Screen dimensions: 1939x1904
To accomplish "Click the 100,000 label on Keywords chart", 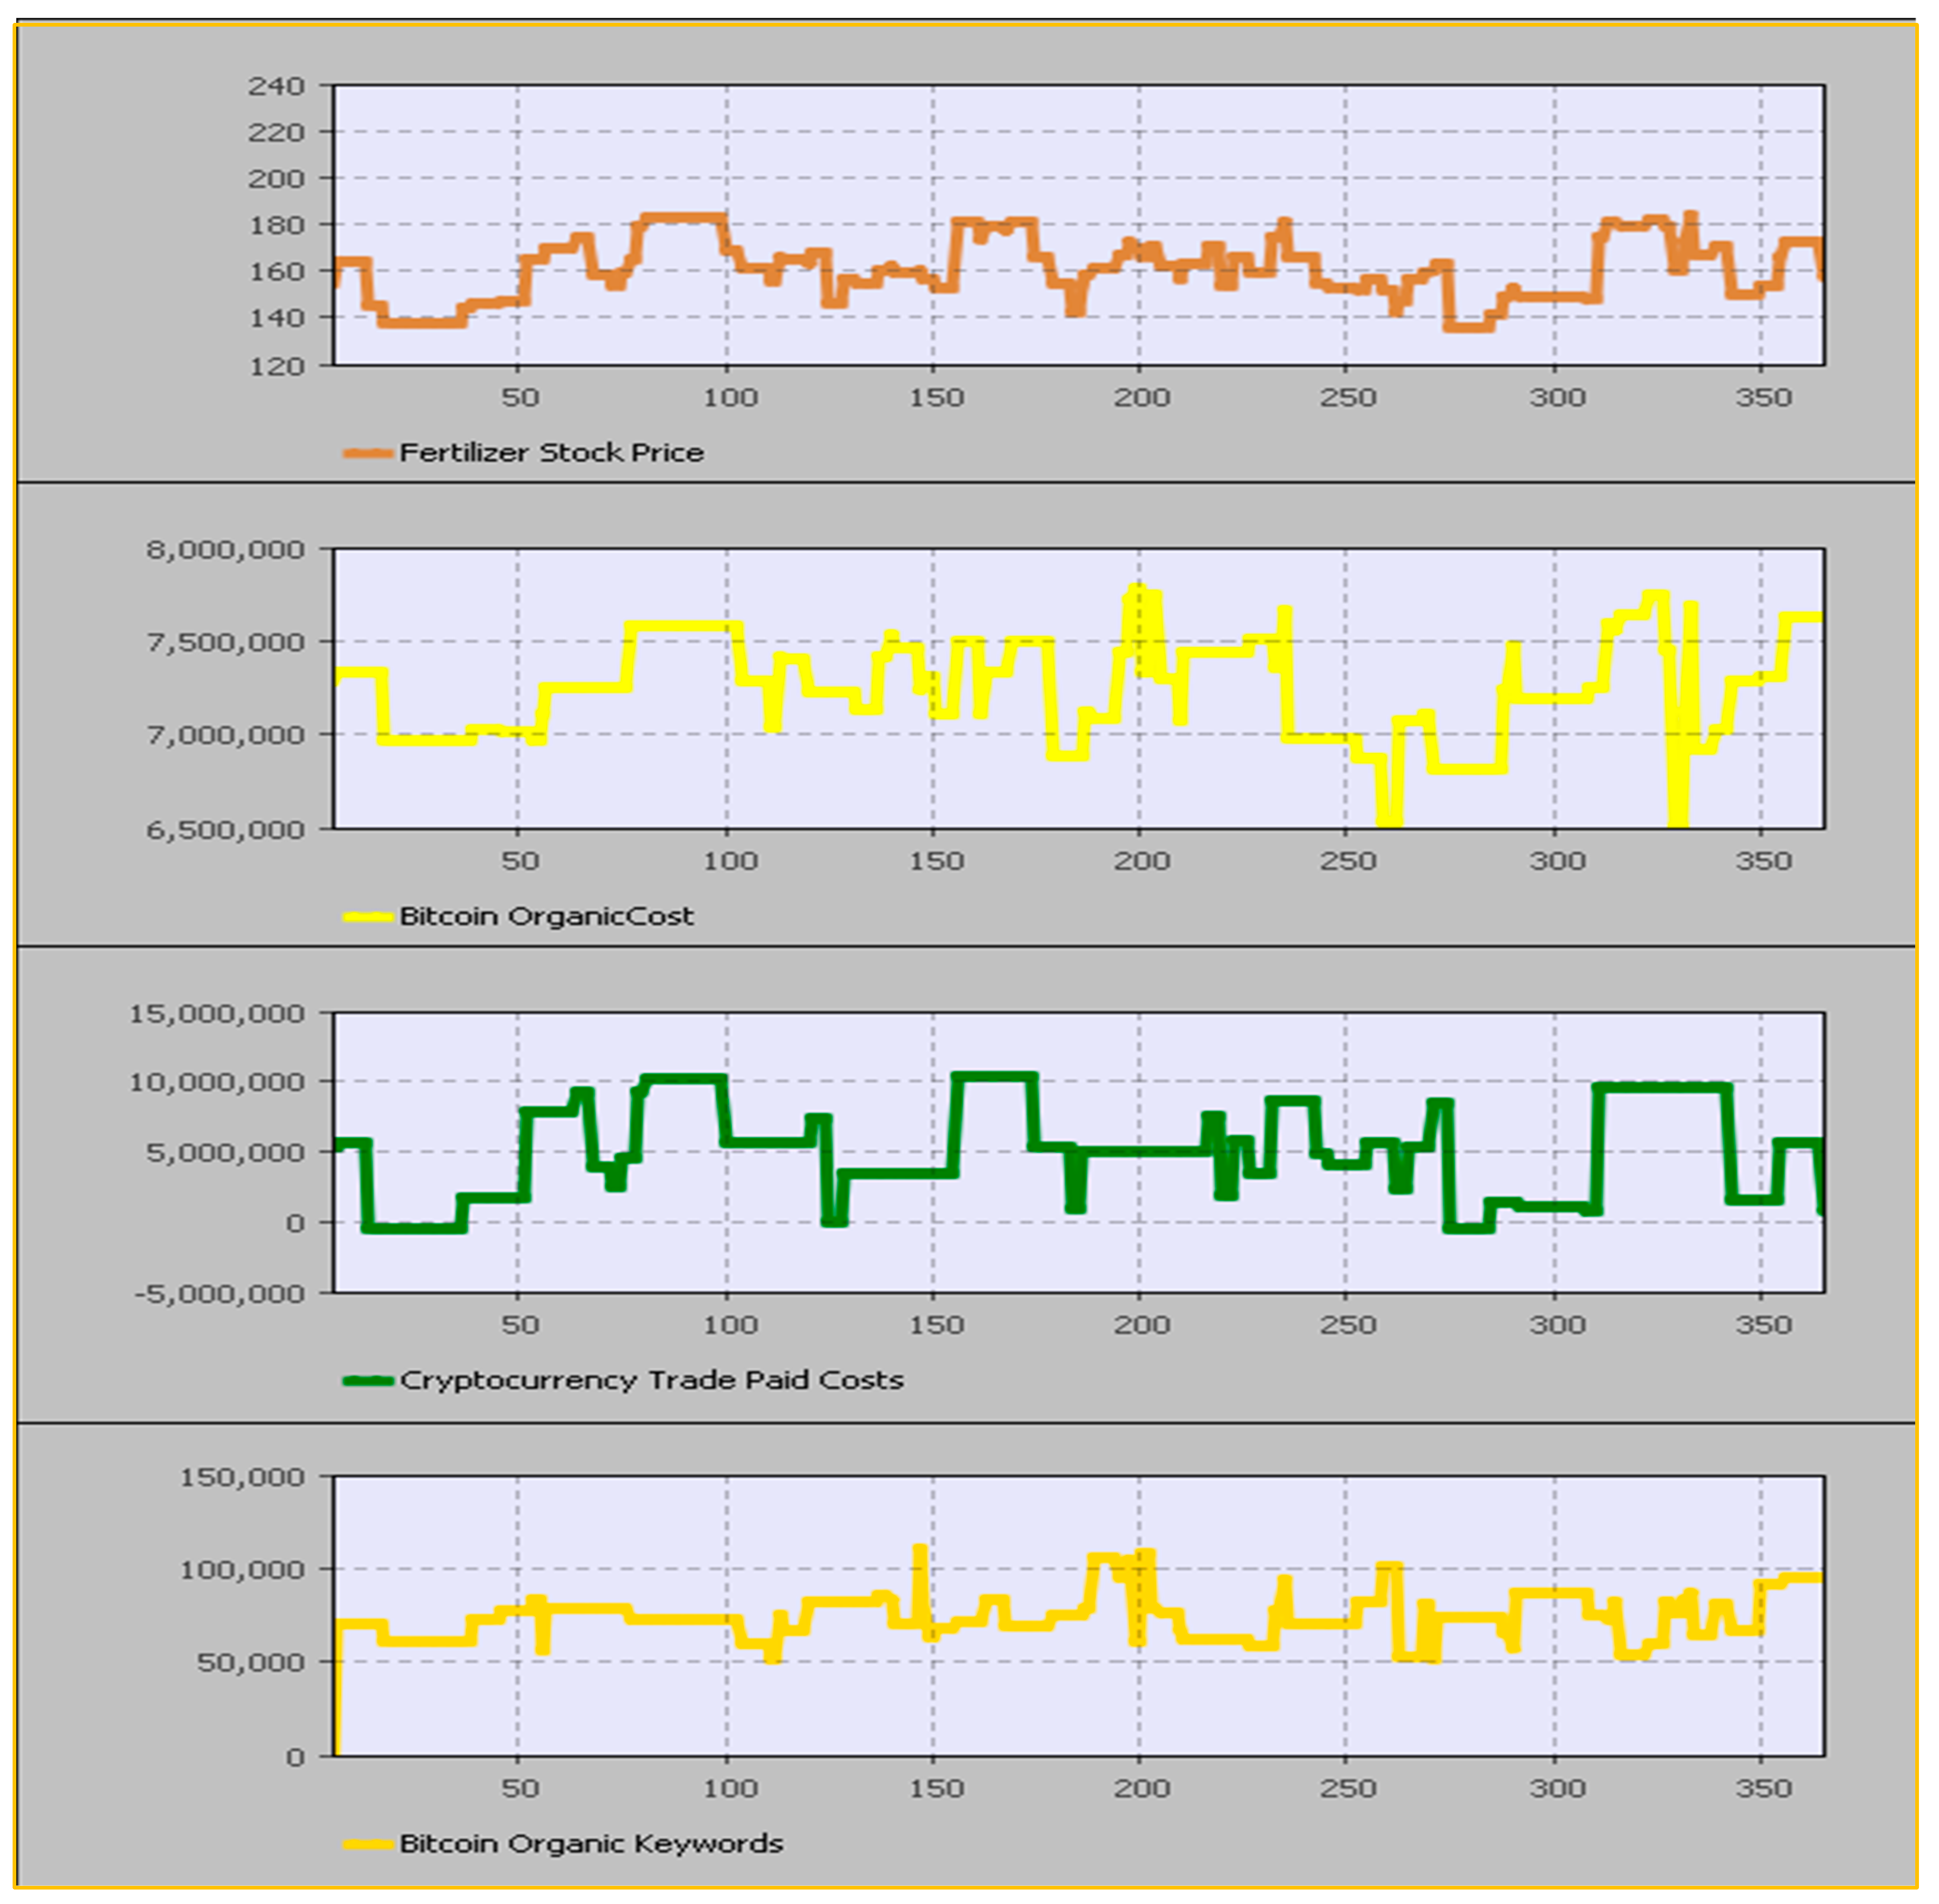I will (x=242, y=1570).
